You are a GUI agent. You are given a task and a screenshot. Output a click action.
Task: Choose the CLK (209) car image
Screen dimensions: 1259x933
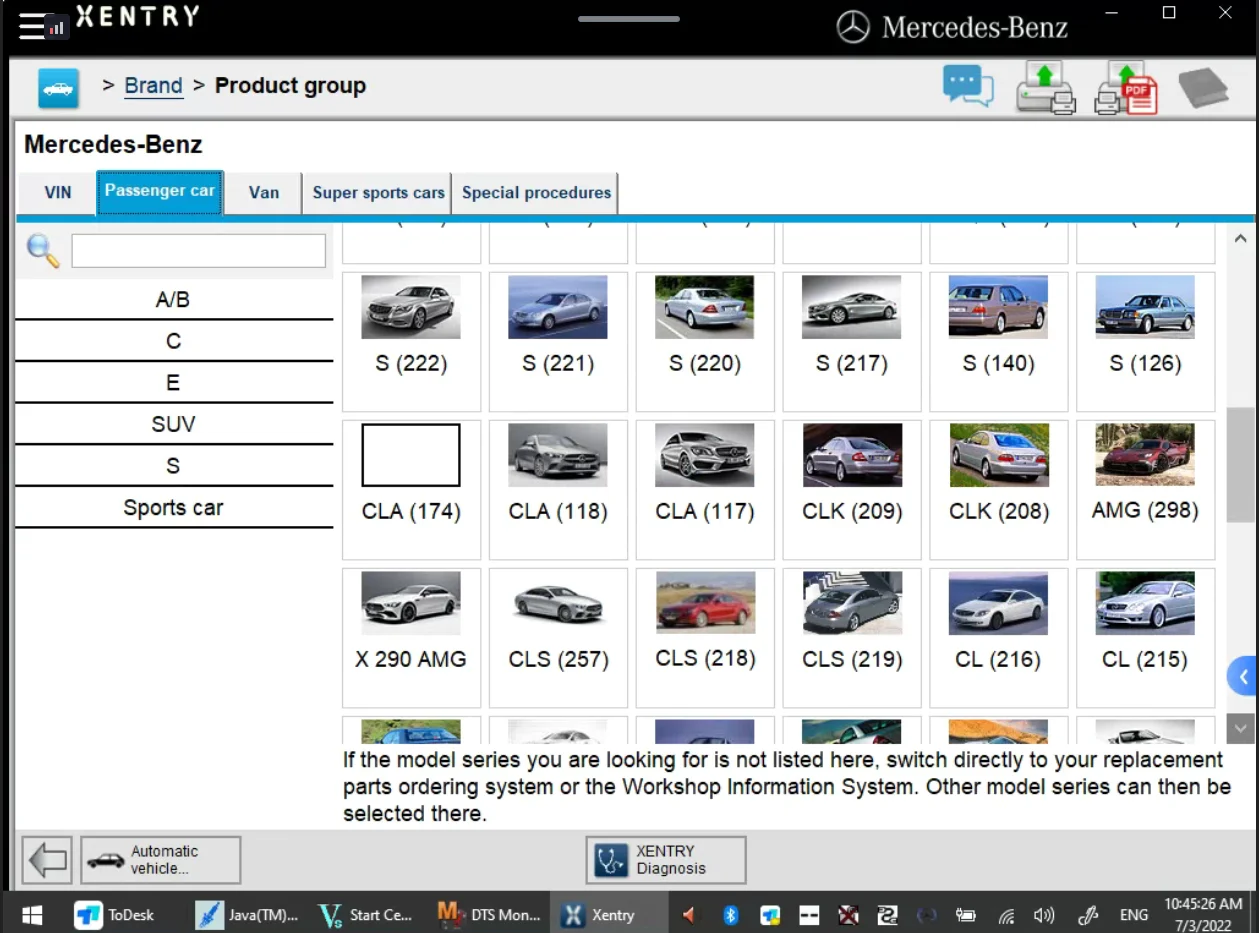click(x=852, y=455)
